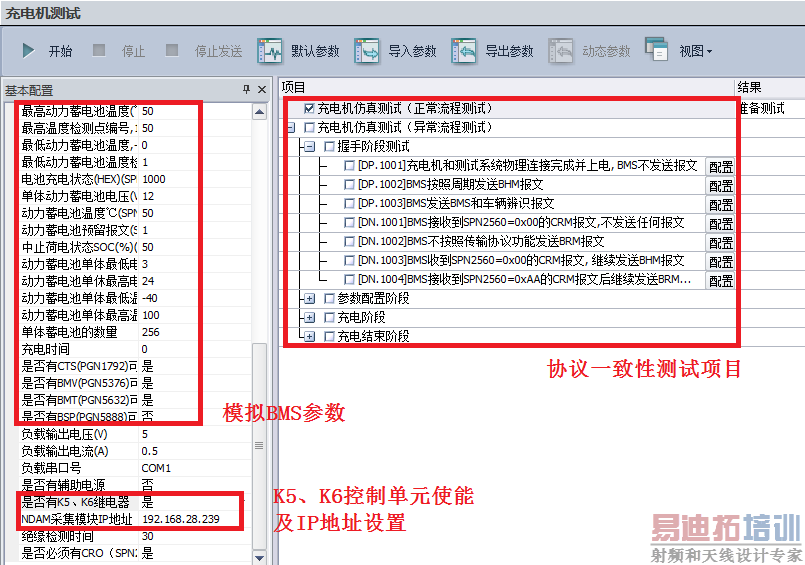
Task: Enable test item DN.1004
Action: coord(349,279)
